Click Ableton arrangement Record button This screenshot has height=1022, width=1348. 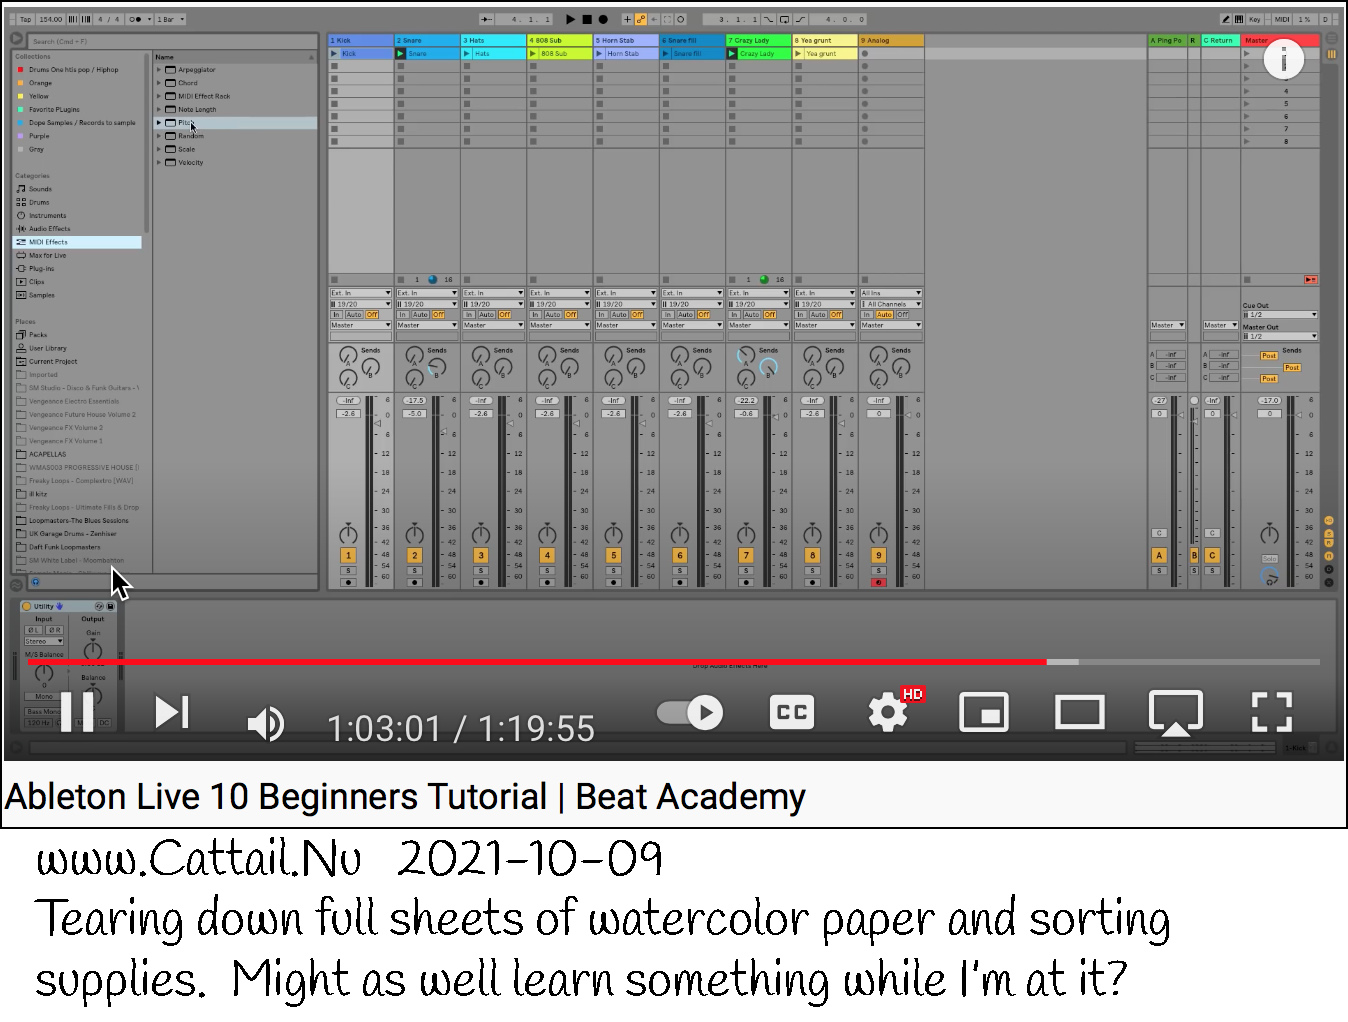click(x=603, y=19)
